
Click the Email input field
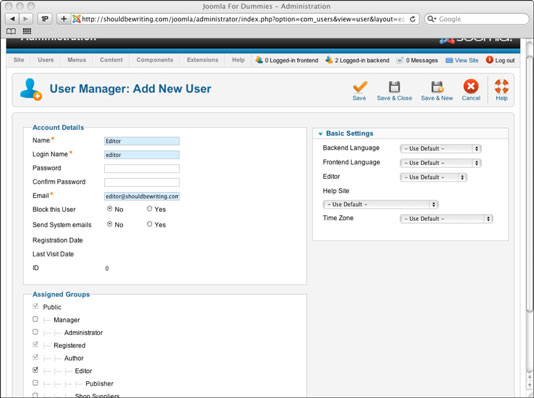pos(142,196)
